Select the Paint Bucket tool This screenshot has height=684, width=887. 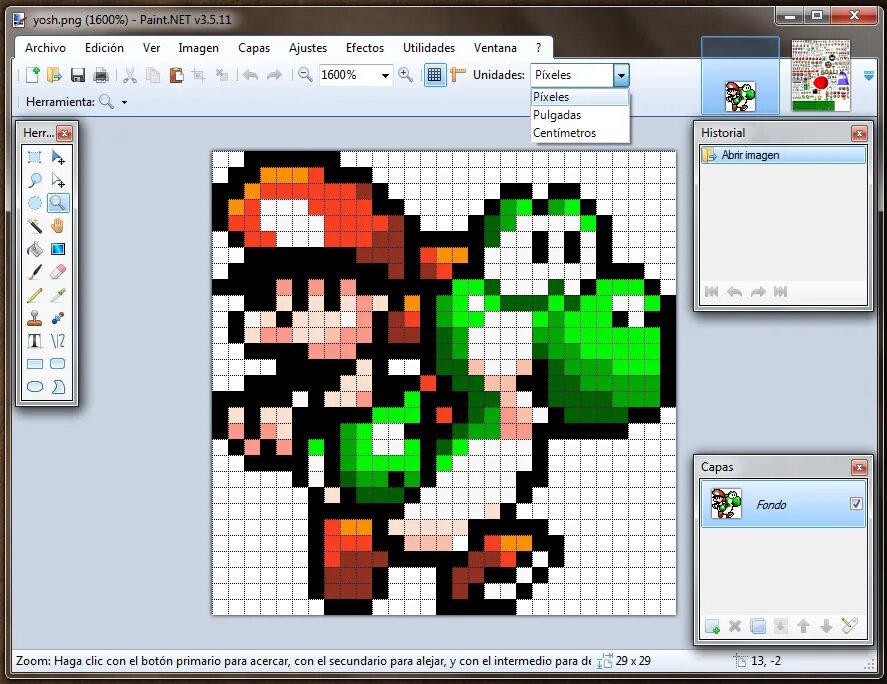(x=35, y=249)
